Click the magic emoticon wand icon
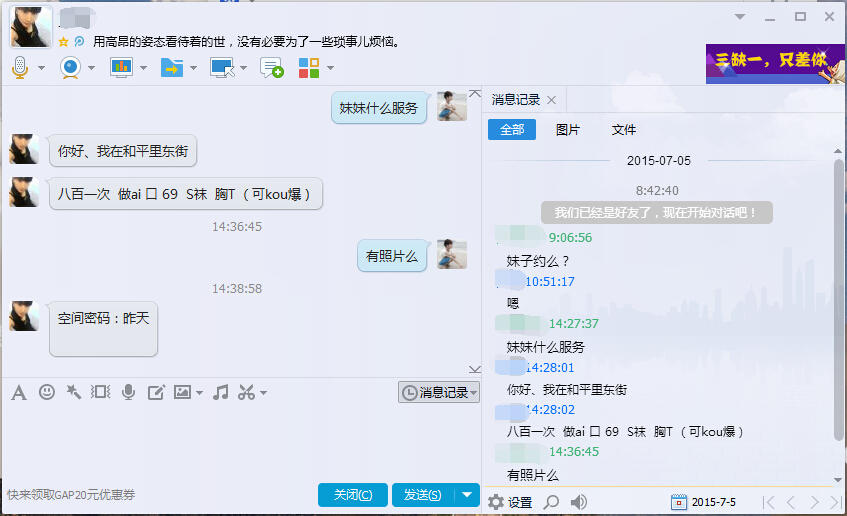This screenshot has height=516, width=847. (x=73, y=392)
